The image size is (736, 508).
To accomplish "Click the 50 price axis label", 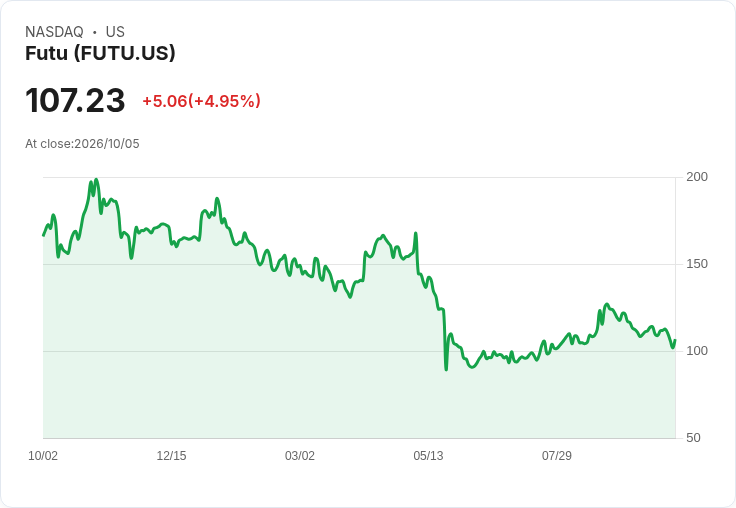I will [693, 438].
